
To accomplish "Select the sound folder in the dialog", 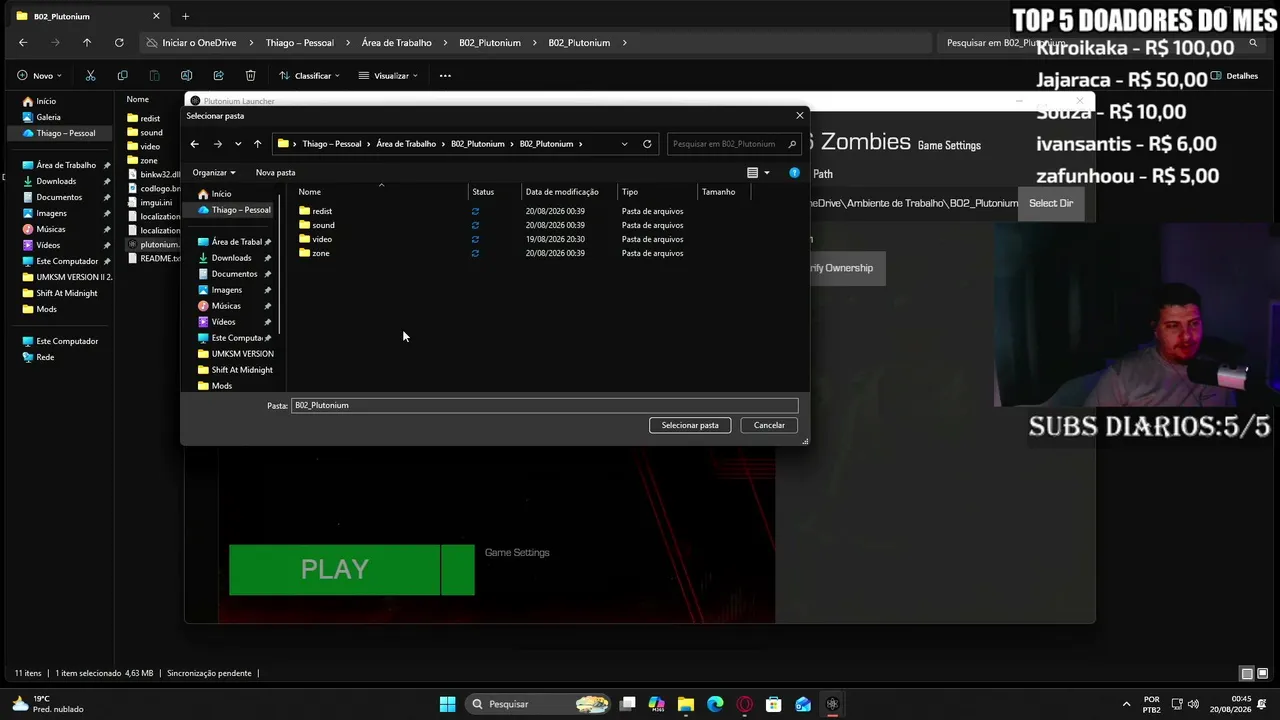I will (x=323, y=225).
